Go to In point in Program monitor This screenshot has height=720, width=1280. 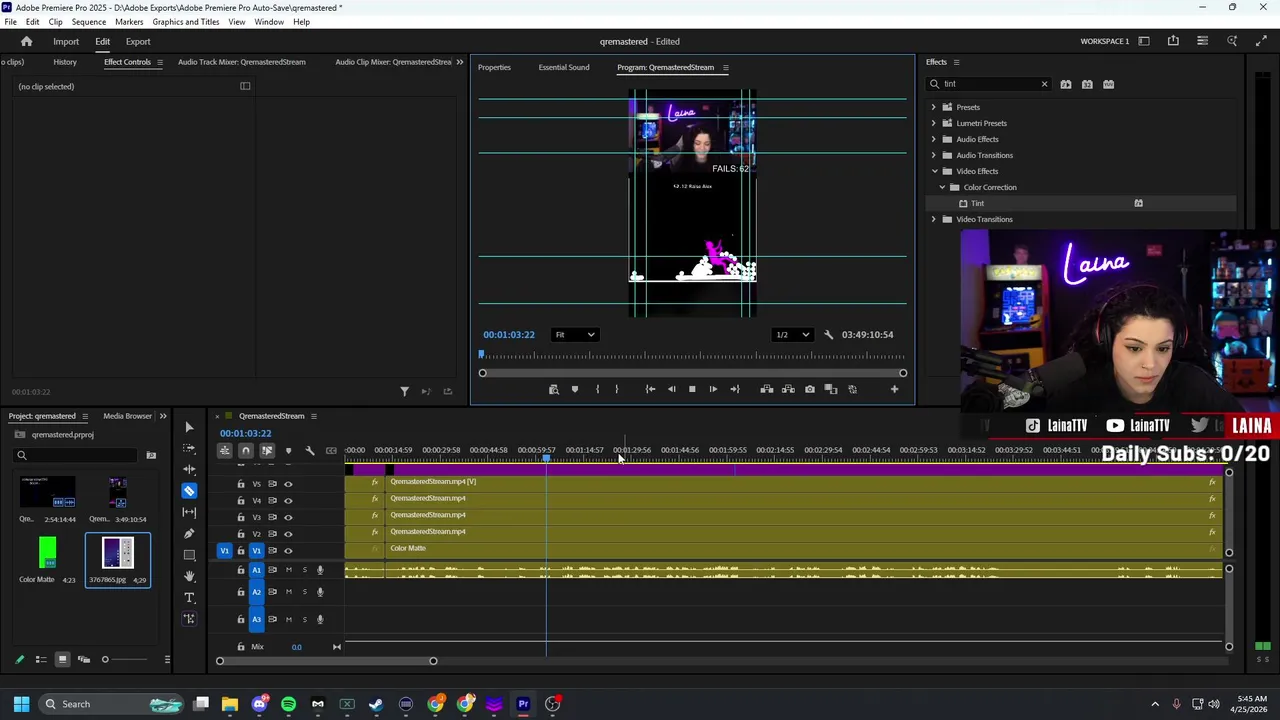click(x=650, y=389)
